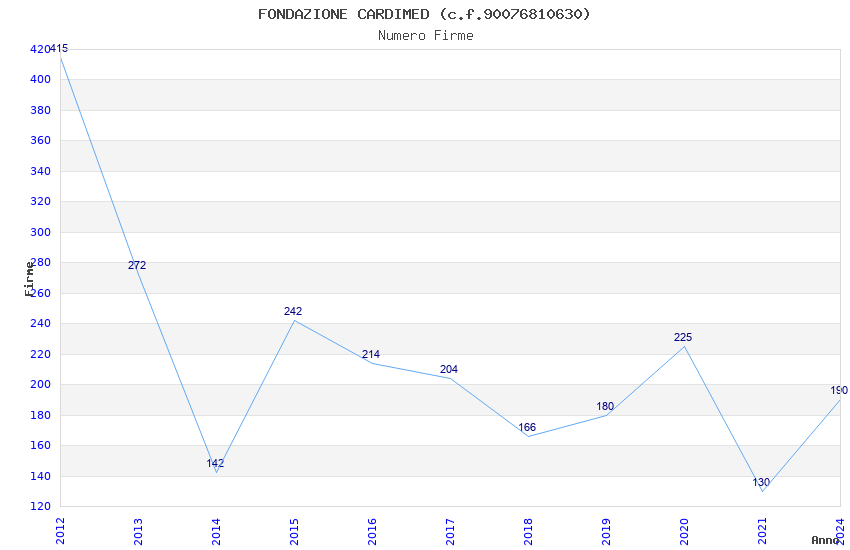Screen dimensions: 850x550
Task: Click the Anno x-axis title
Action: click(x=825, y=540)
